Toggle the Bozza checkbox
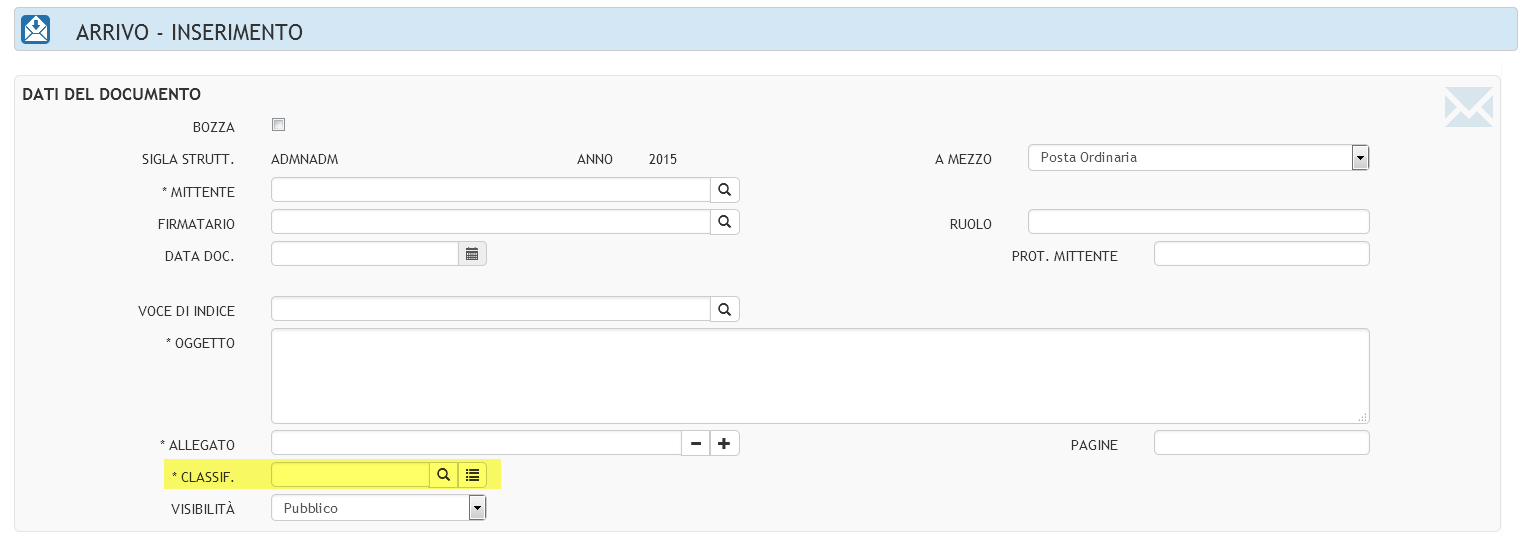The height and width of the screenshot is (538, 1527). tap(279, 125)
